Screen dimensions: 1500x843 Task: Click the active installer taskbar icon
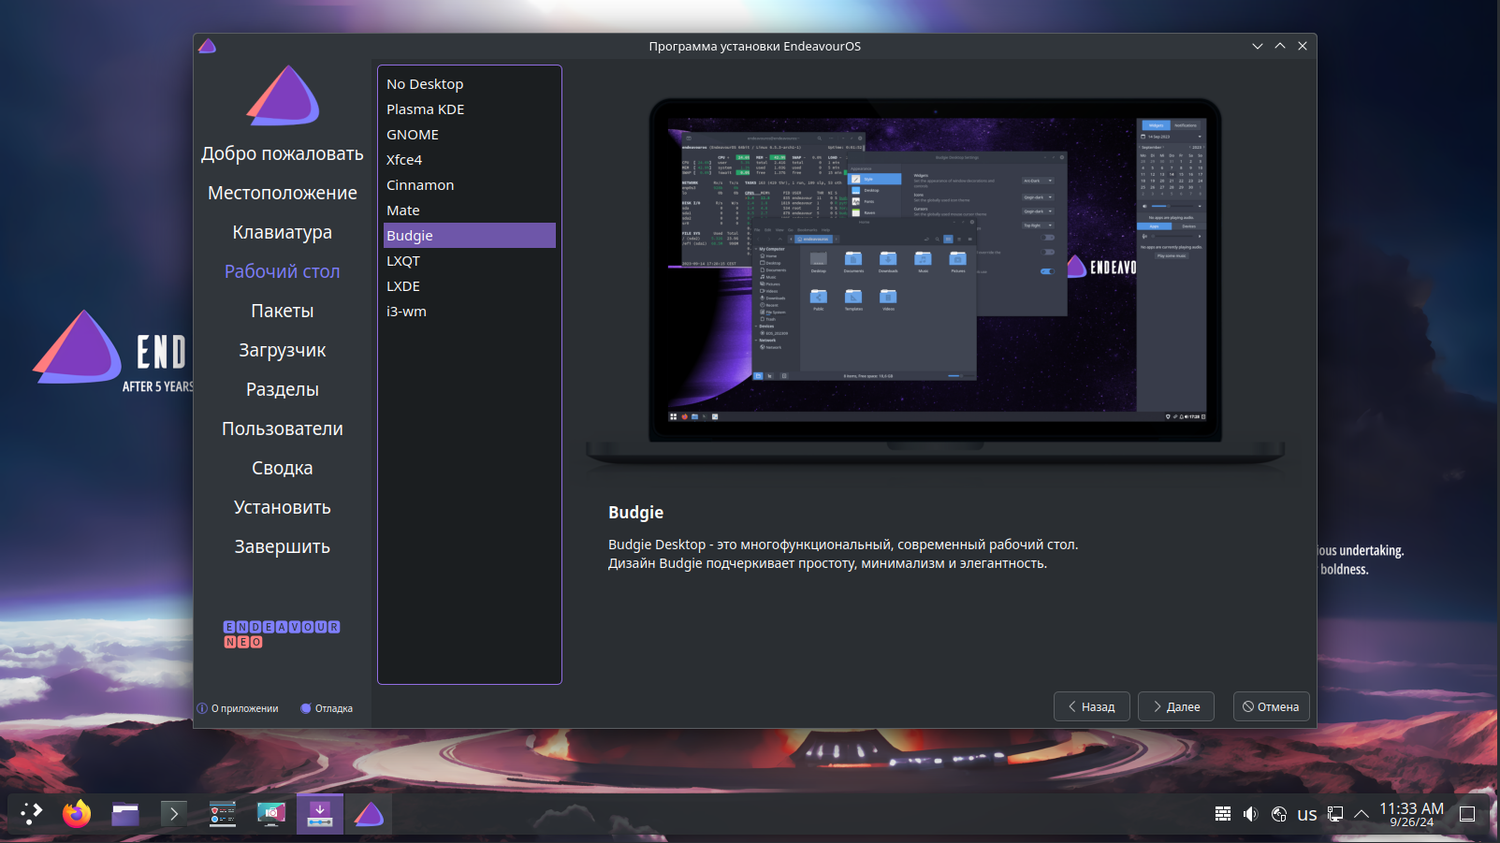click(319, 814)
